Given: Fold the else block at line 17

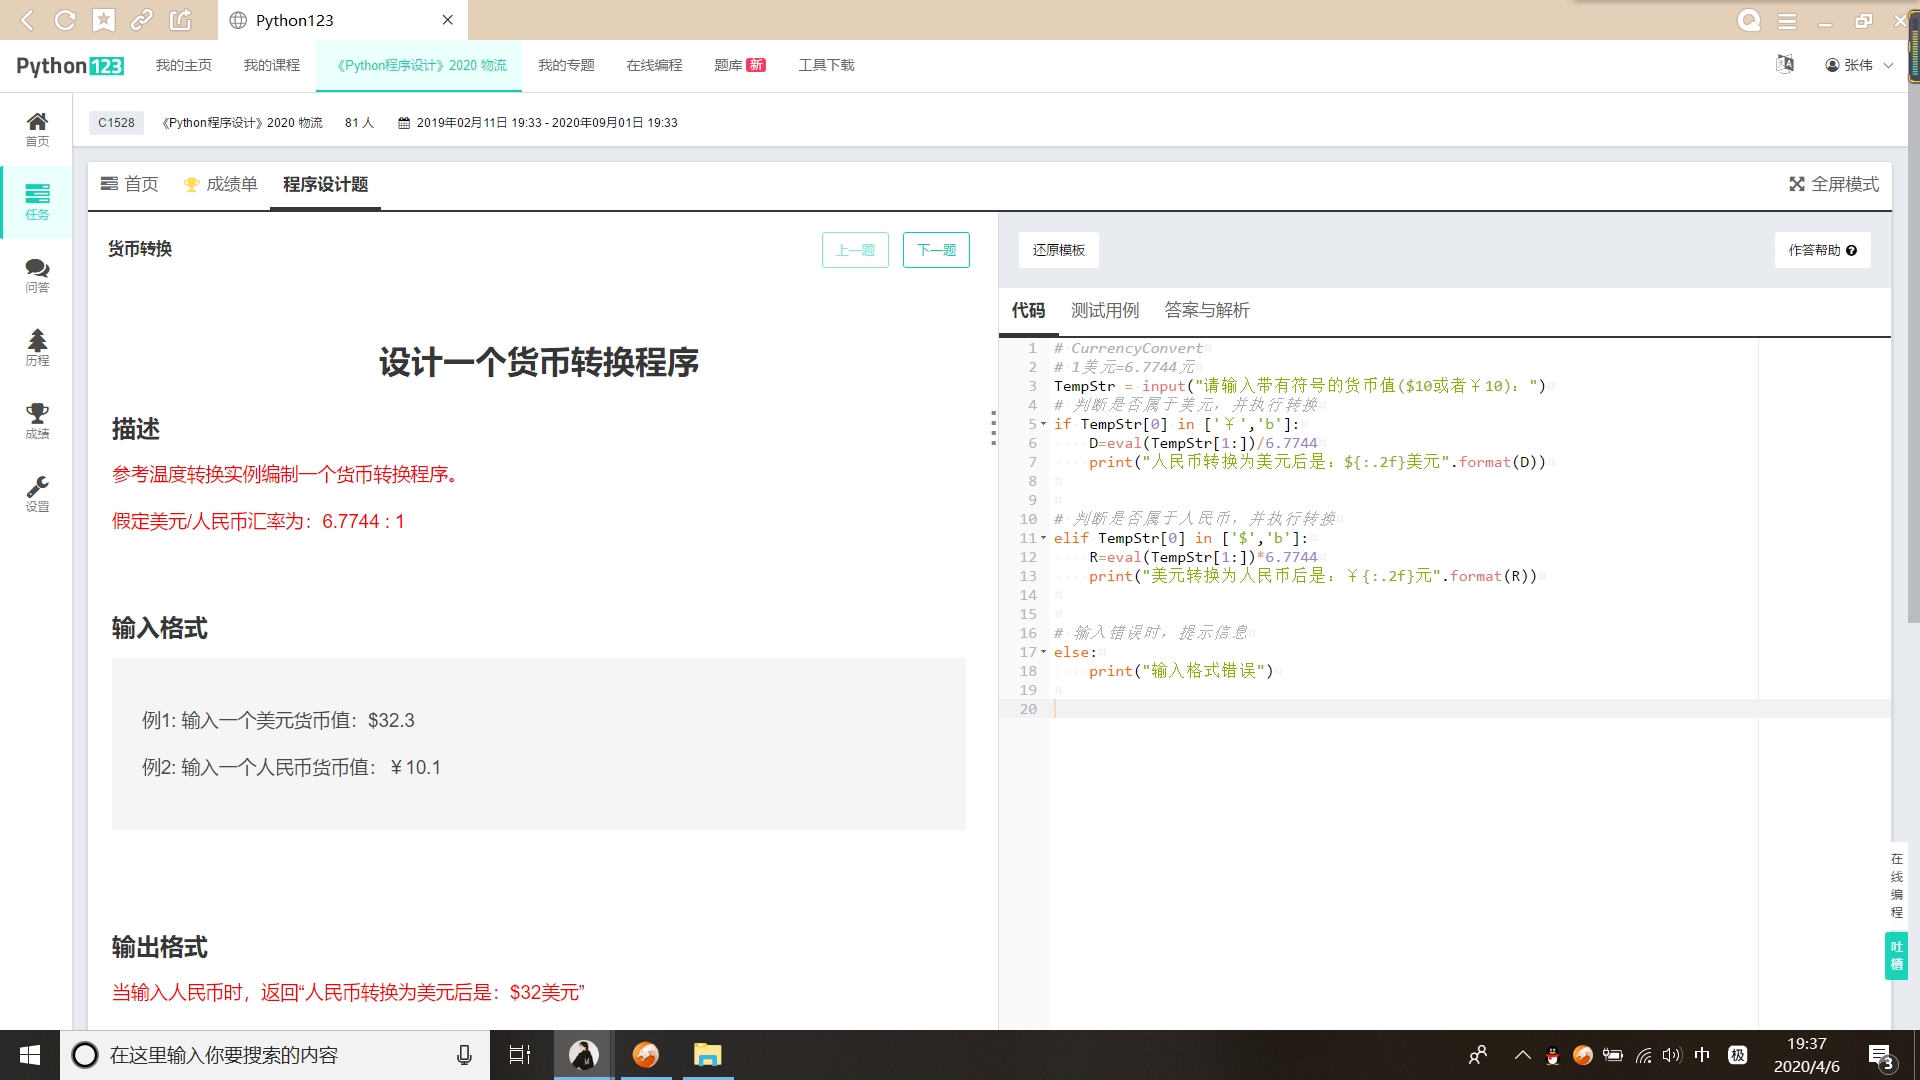Looking at the screenshot, I should [x=1044, y=652].
